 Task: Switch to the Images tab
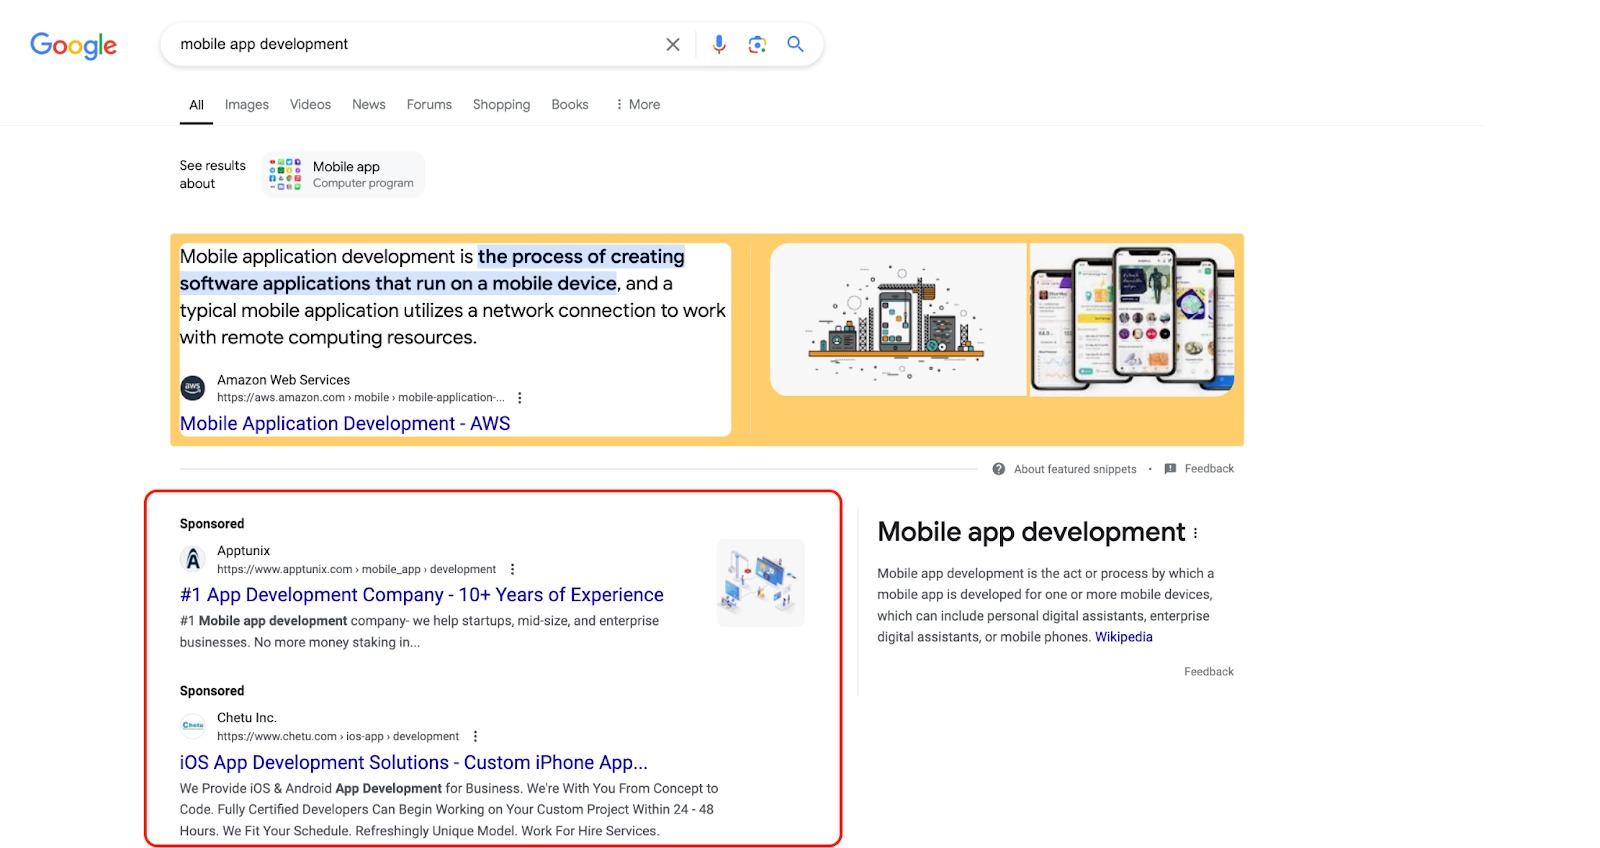246,104
